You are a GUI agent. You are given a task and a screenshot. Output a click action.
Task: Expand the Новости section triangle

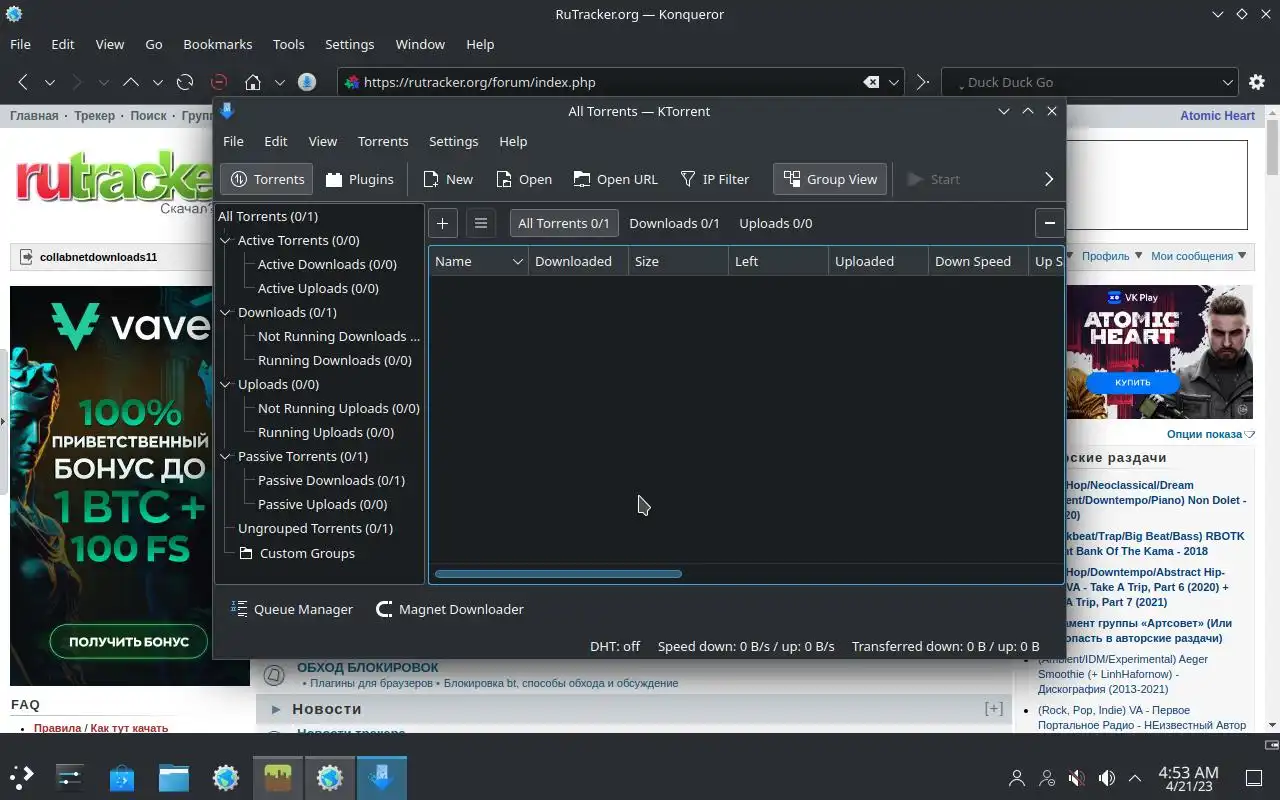[x=275, y=709]
